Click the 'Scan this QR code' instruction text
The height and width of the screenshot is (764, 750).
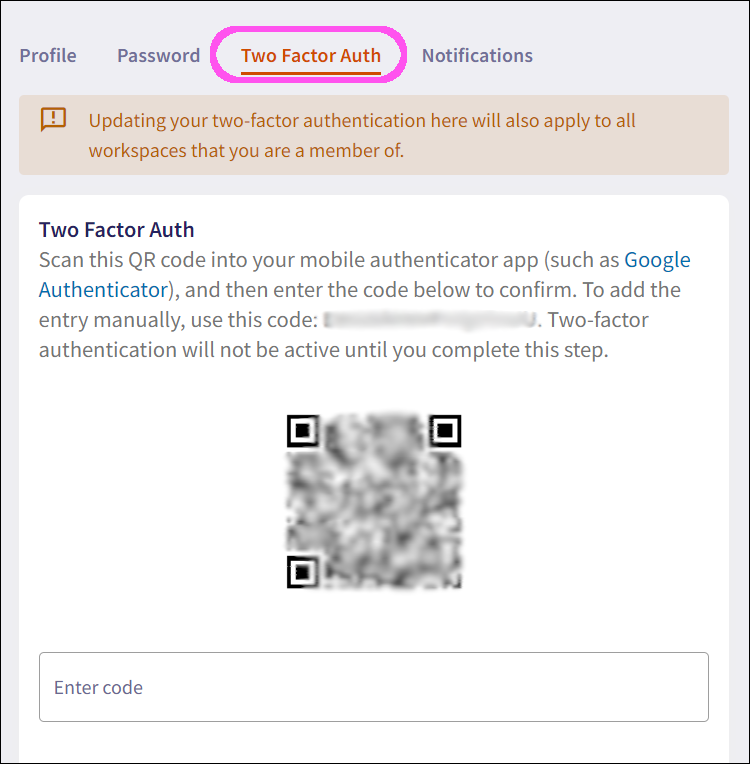coord(200,260)
